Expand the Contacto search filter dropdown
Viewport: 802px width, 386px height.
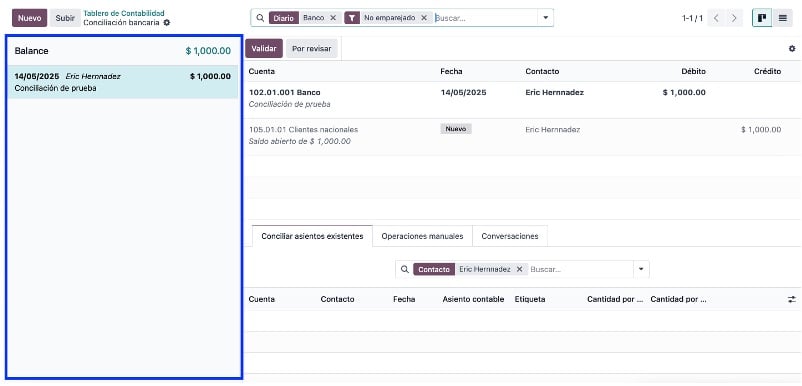[x=641, y=269]
